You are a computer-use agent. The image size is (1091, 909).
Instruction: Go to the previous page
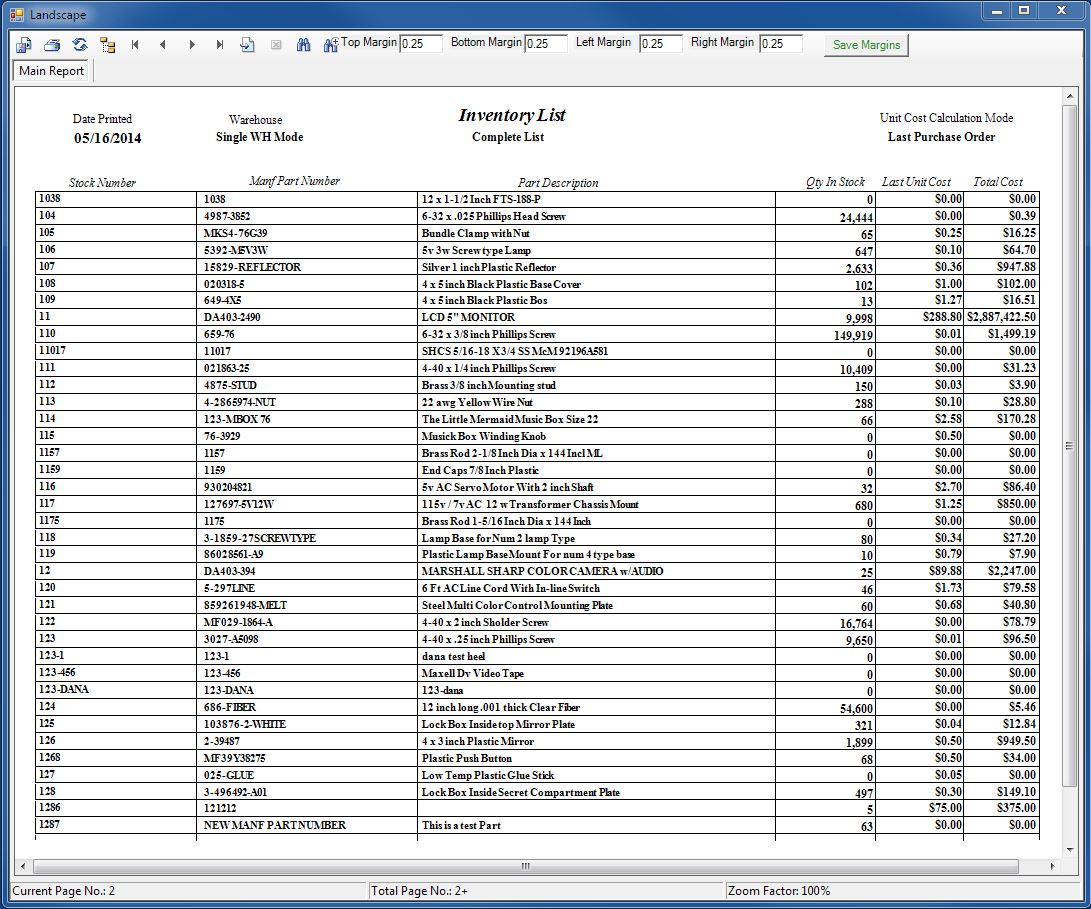[x=163, y=45]
